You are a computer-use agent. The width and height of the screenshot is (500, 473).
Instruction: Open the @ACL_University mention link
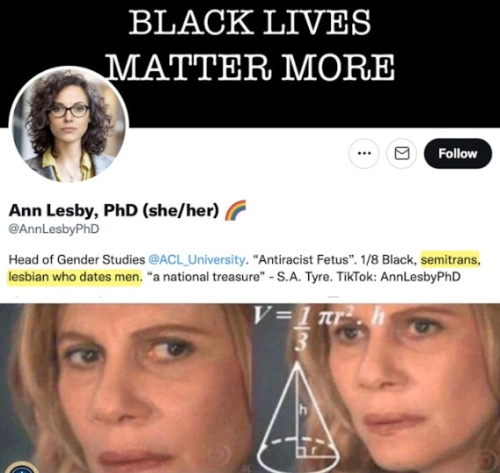pyautogui.click(x=197, y=259)
